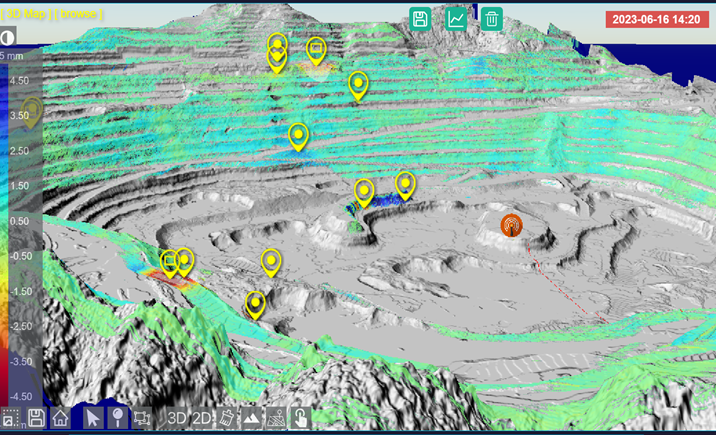Click the orange radar station icon
This screenshot has width=716, height=435.
pos(511,225)
